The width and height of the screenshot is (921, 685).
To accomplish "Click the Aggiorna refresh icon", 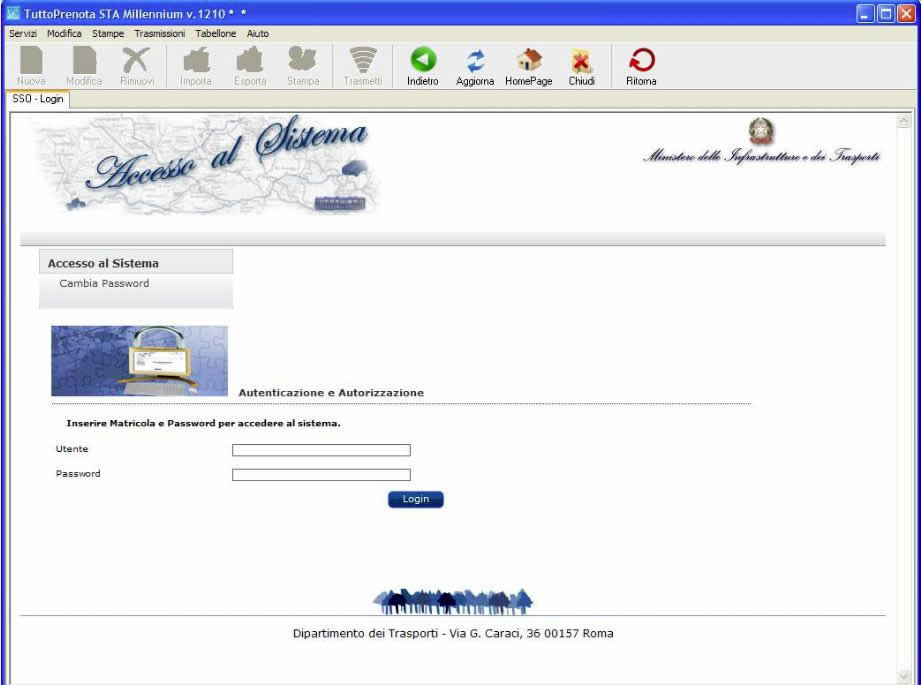I will point(475,61).
